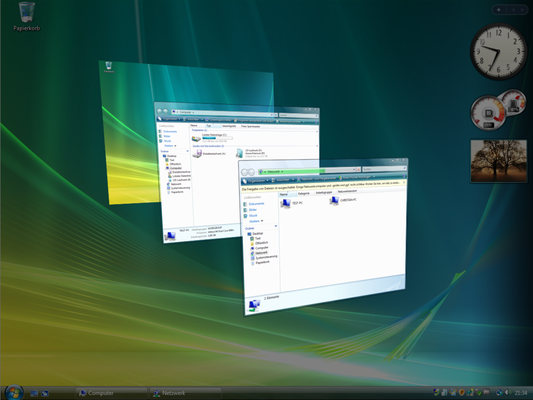Select CD-Laufwerk (D:) drive icon
The height and width of the screenshot is (400, 533).
[x=240, y=153]
